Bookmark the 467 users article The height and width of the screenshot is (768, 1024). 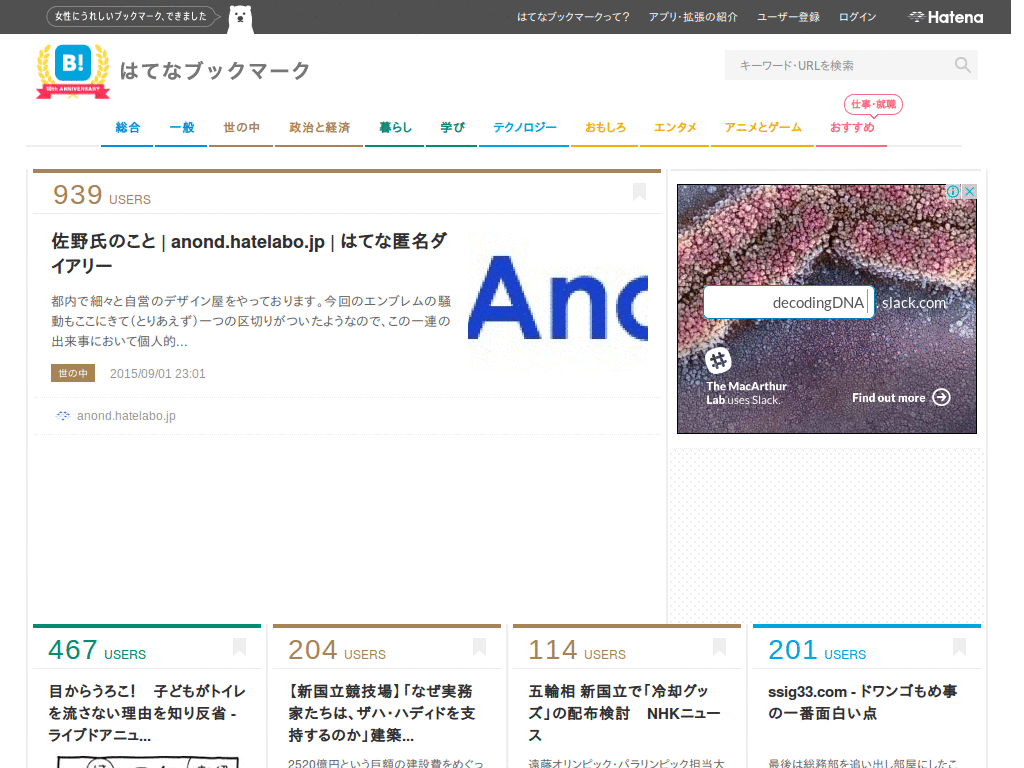click(x=239, y=647)
